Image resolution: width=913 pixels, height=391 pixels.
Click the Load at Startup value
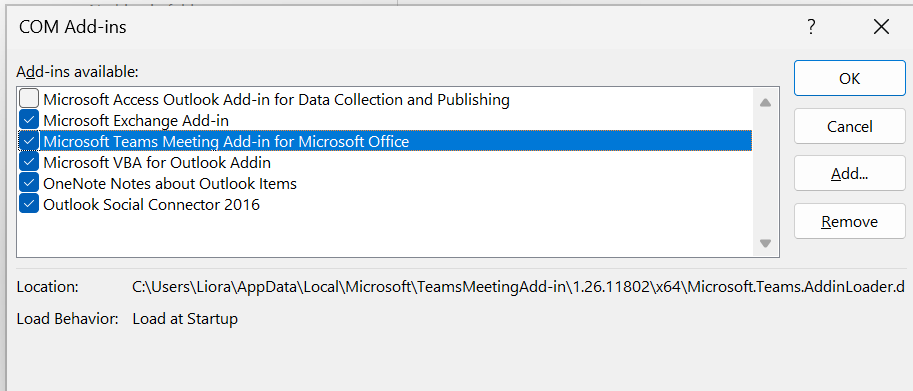(185, 319)
